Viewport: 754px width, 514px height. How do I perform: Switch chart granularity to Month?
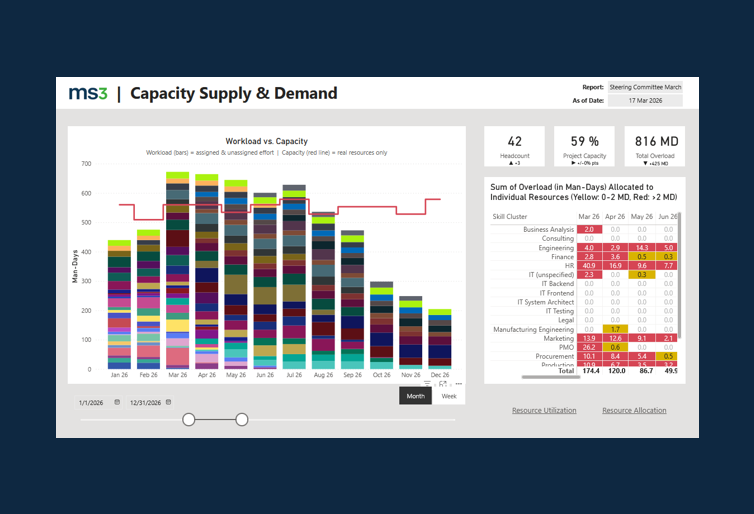pyautogui.click(x=415, y=396)
